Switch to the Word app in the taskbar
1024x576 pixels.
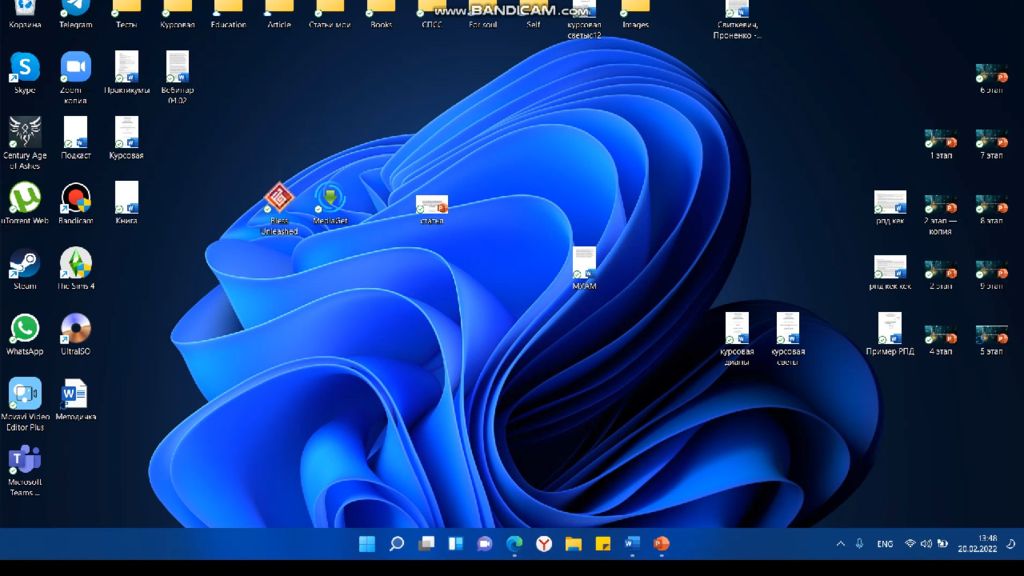[x=632, y=544]
